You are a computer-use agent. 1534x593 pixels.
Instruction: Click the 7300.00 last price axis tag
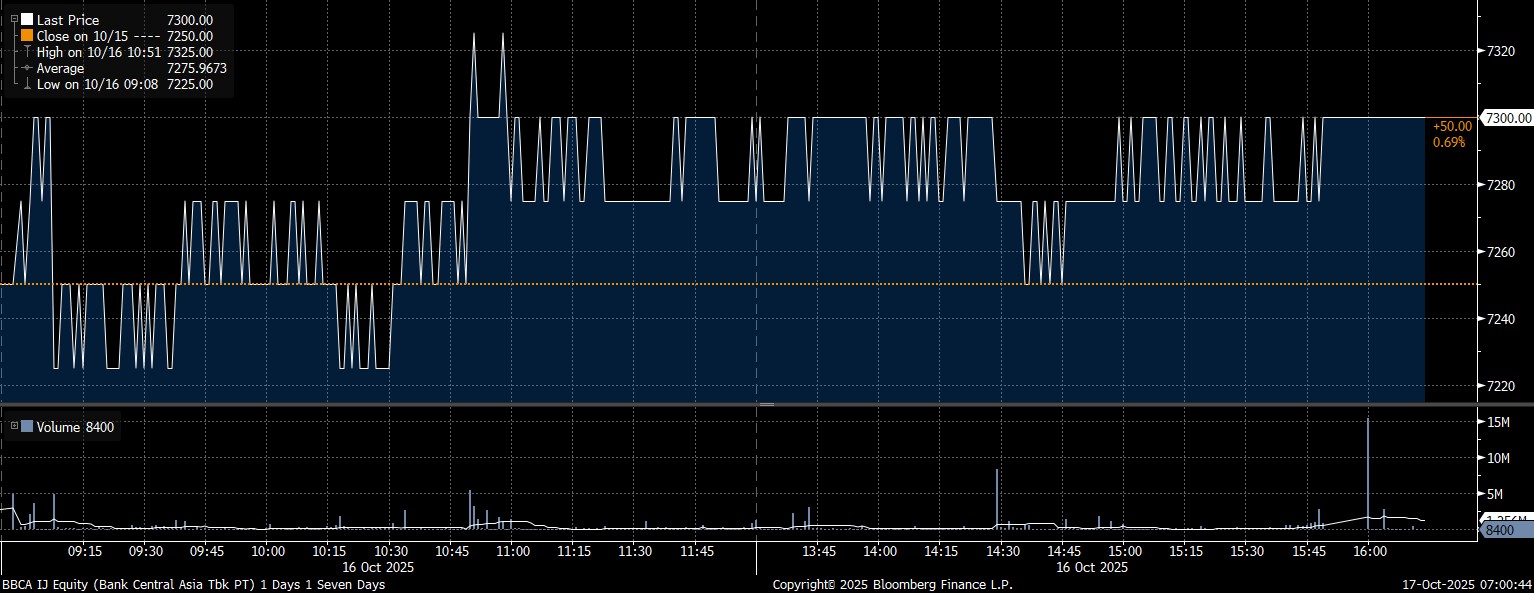coord(1507,118)
